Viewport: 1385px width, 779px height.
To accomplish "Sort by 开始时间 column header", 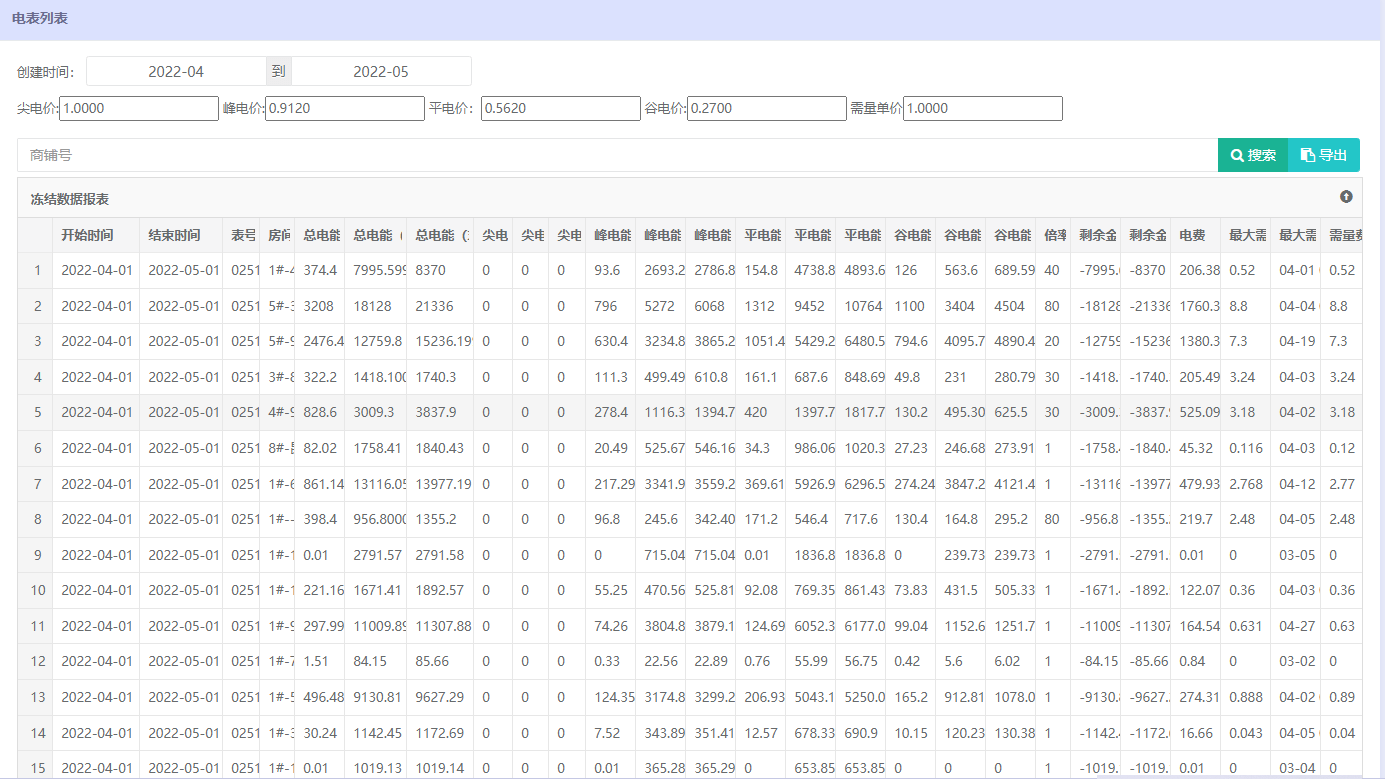I will pyautogui.click(x=96, y=235).
